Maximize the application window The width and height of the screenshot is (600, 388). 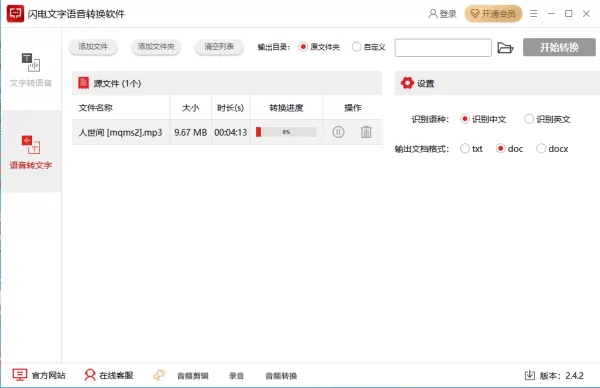pos(569,14)
